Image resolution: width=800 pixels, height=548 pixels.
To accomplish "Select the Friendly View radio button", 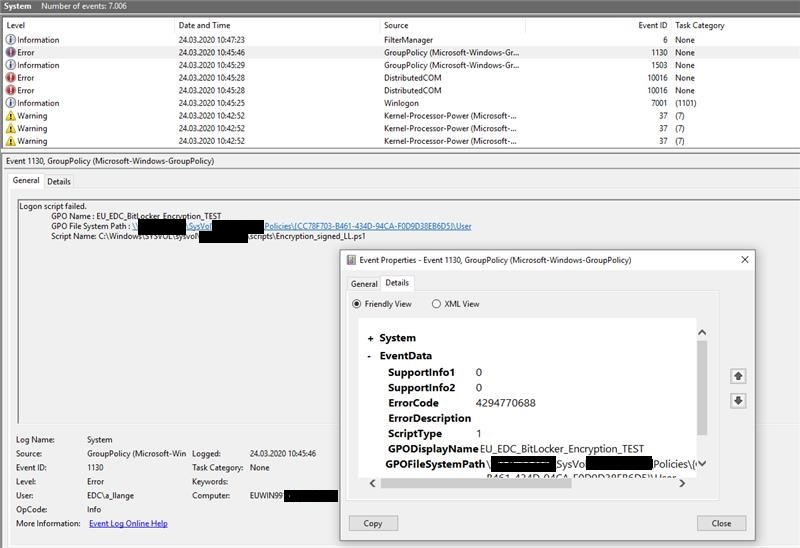I will [x=356, y=304].
